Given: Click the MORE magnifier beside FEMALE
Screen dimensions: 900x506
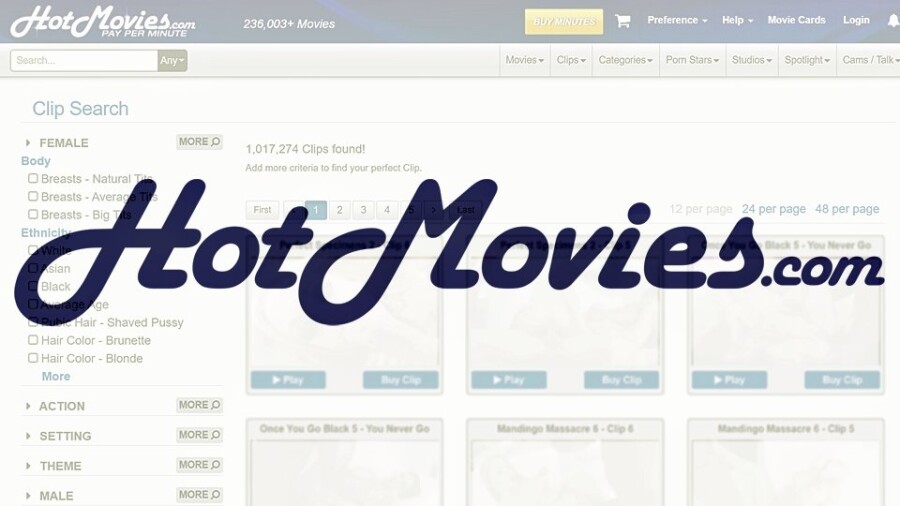Looking at the screenshot, I should coord(199,142).
